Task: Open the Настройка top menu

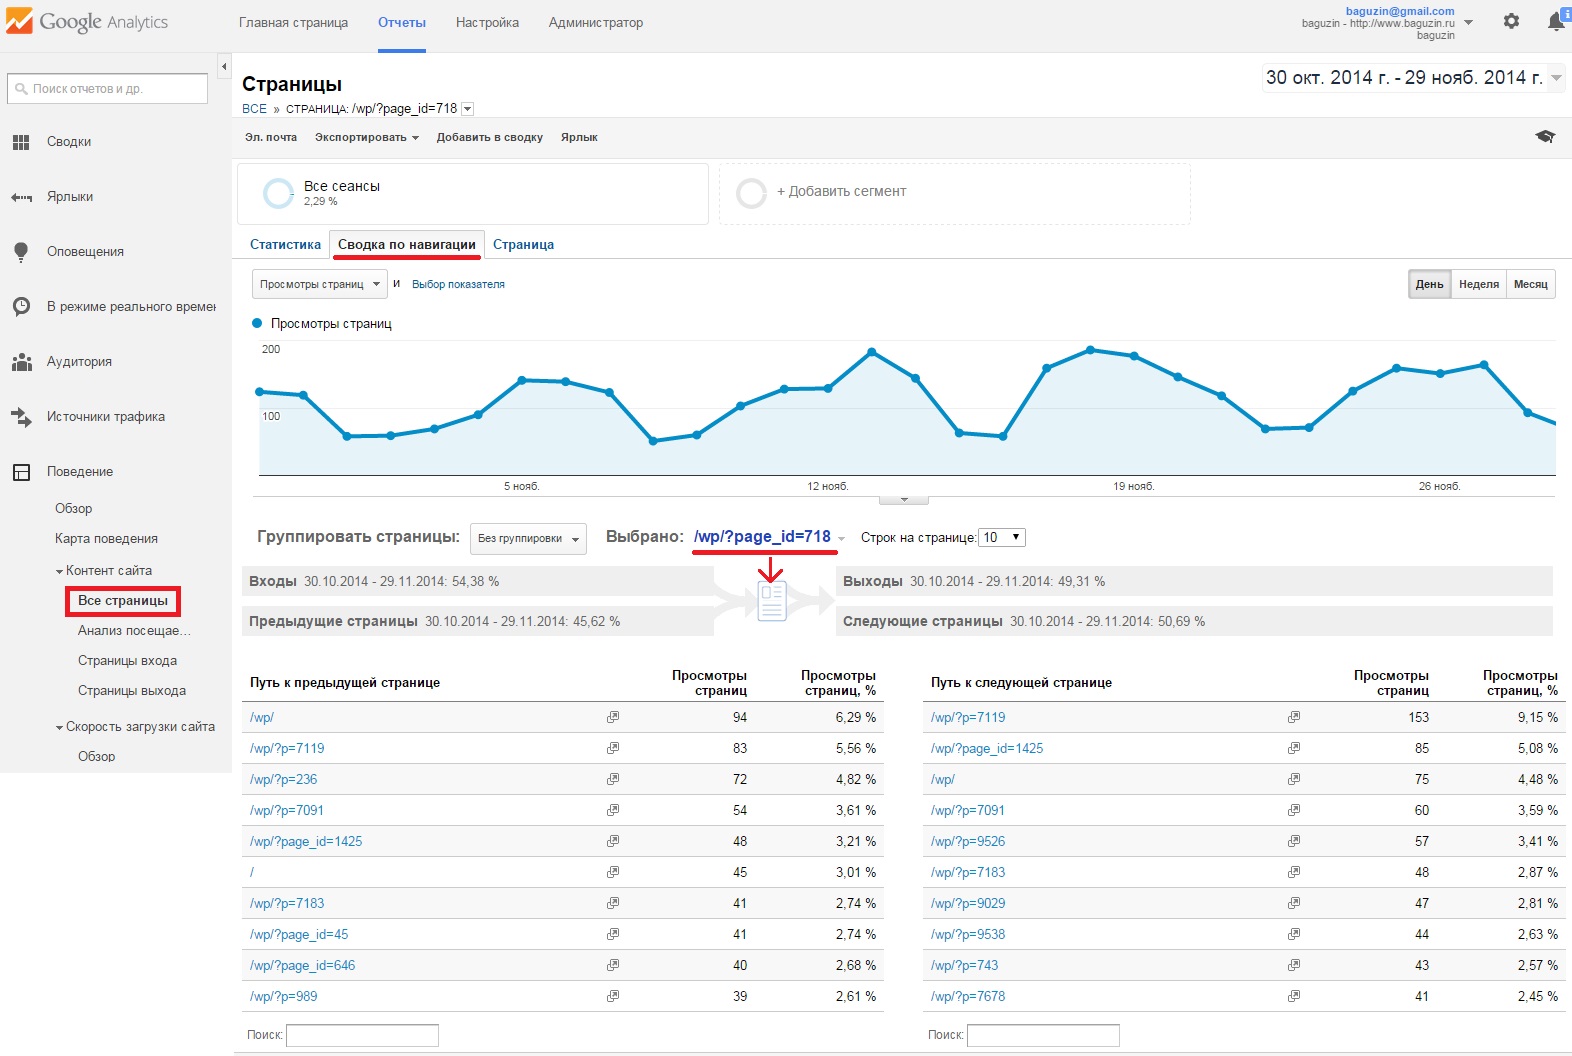Action: click(x=487, y=22)
